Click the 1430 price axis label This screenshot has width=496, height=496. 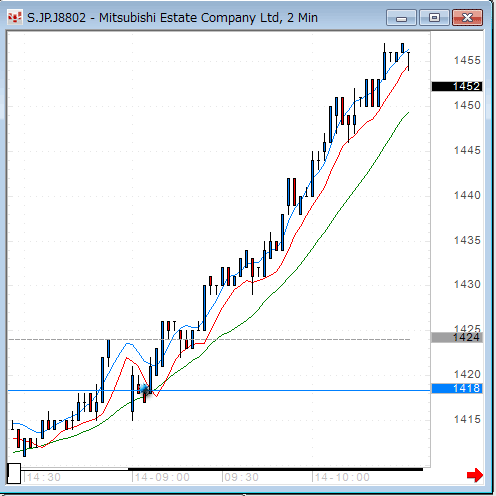point(467,284)
